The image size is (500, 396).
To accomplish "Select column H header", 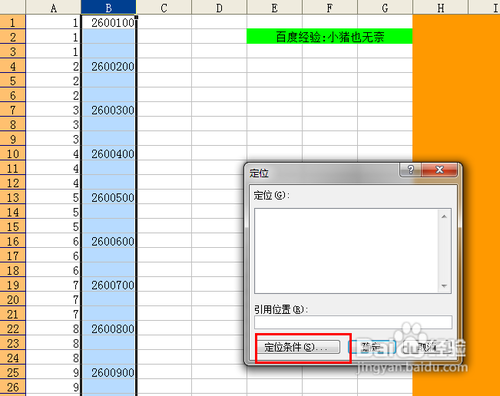I will coord(440,7).
